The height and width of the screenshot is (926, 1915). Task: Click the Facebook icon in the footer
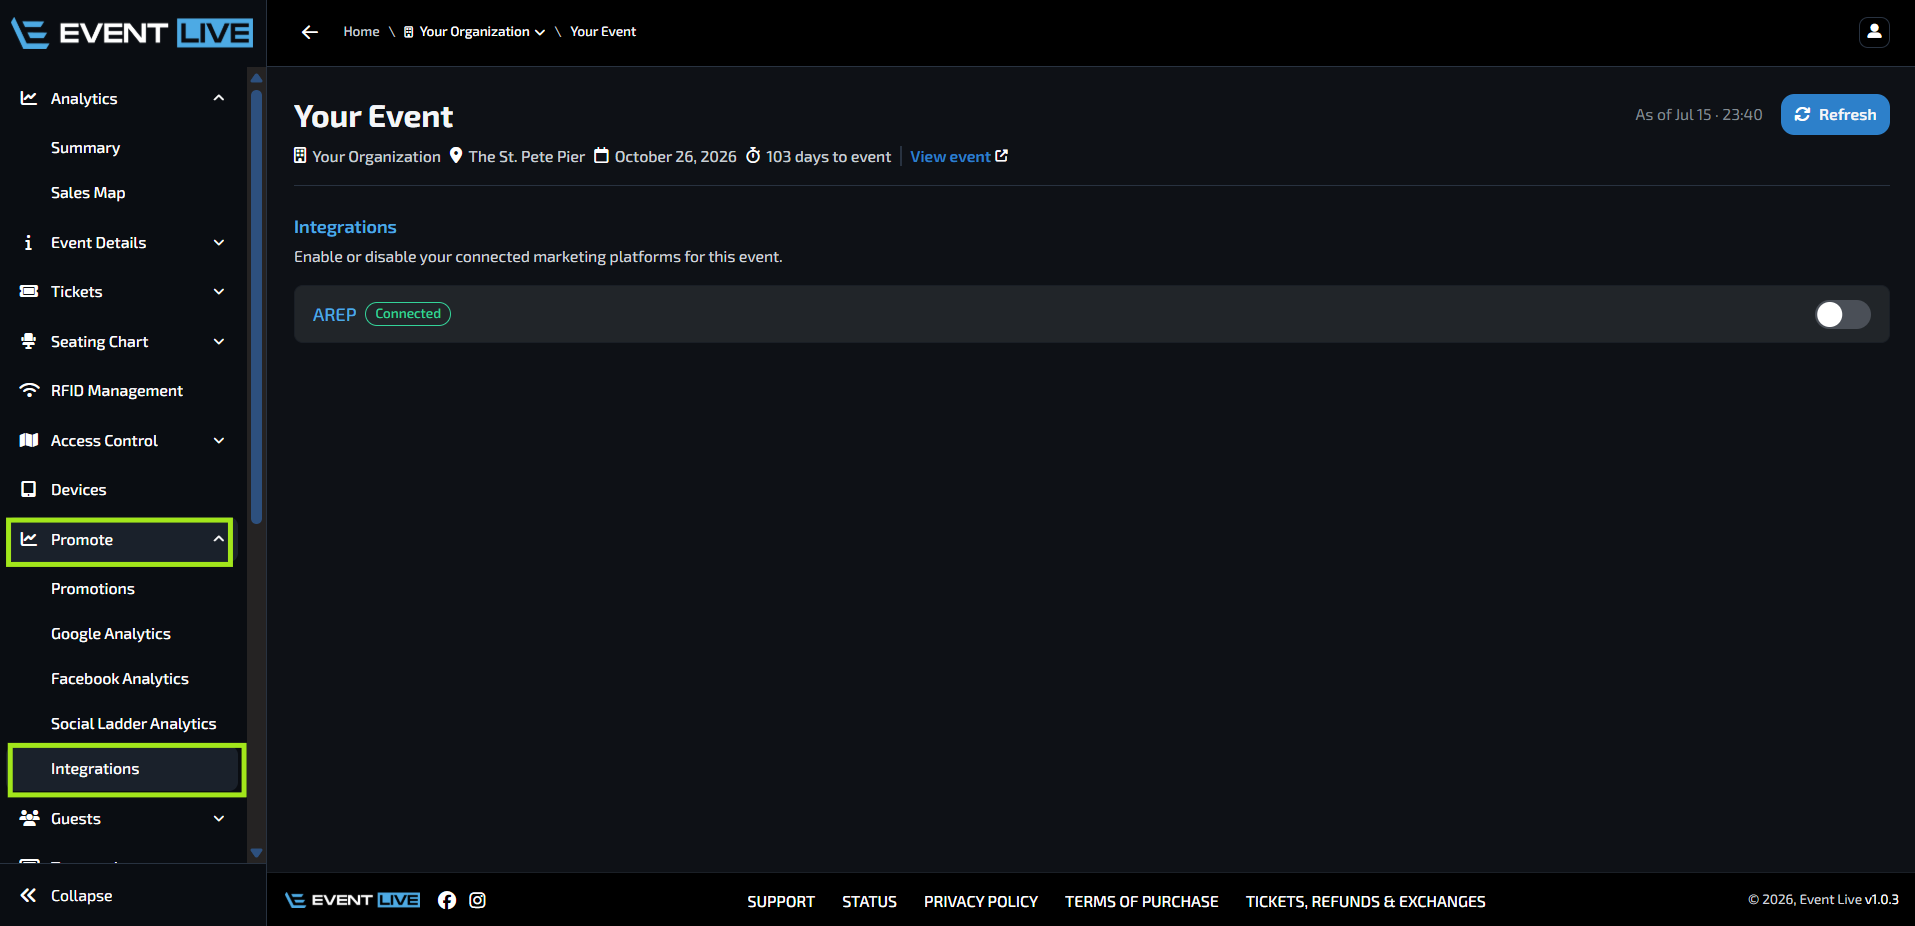[x=447, y=900]
